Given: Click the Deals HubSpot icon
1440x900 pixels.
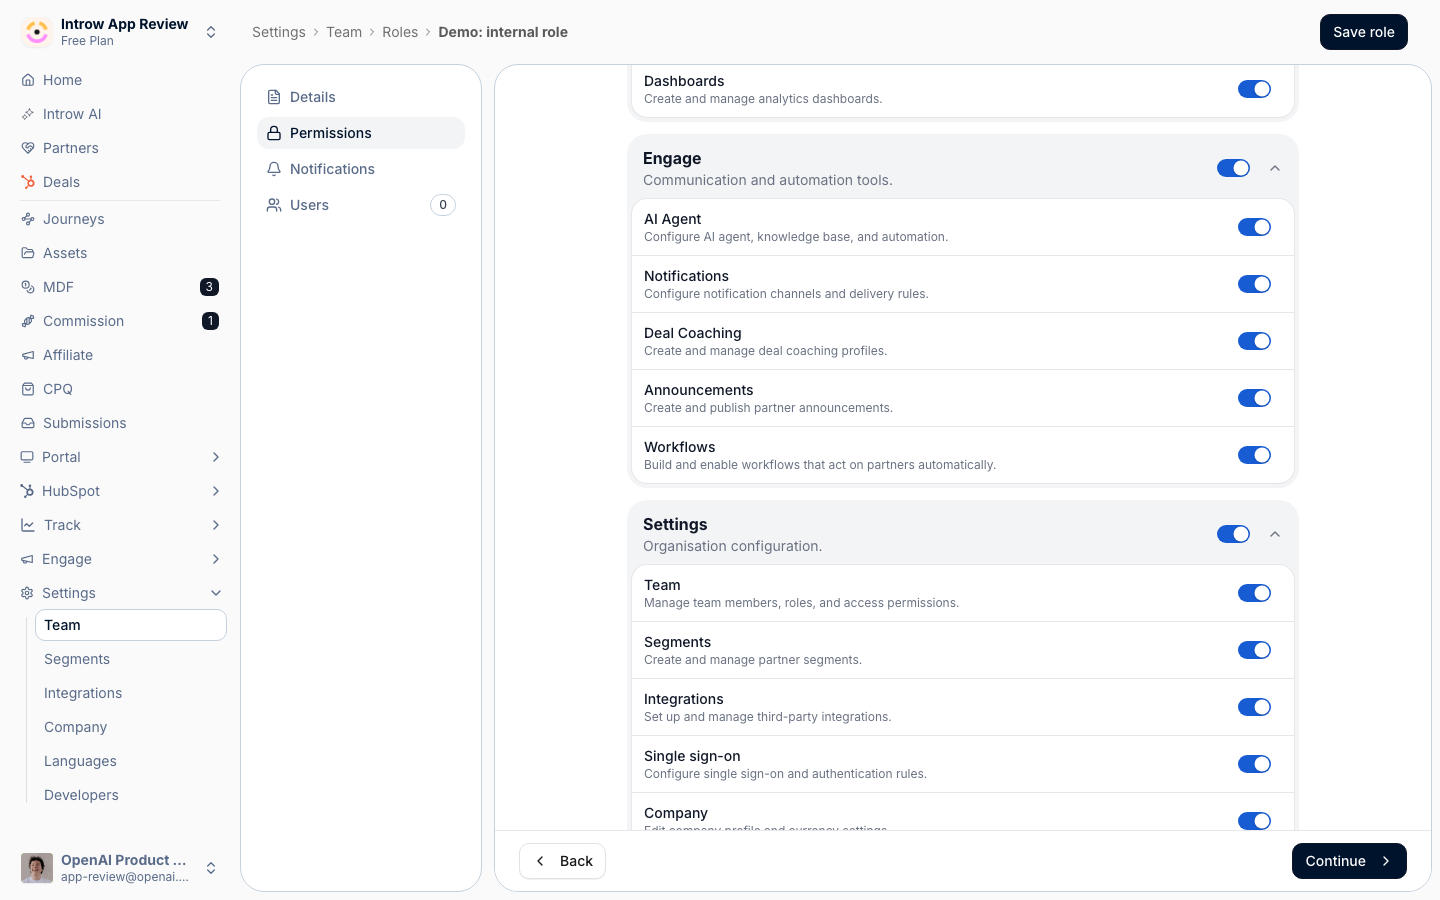Looking at the screenshot, I should [x=28, y=182].
